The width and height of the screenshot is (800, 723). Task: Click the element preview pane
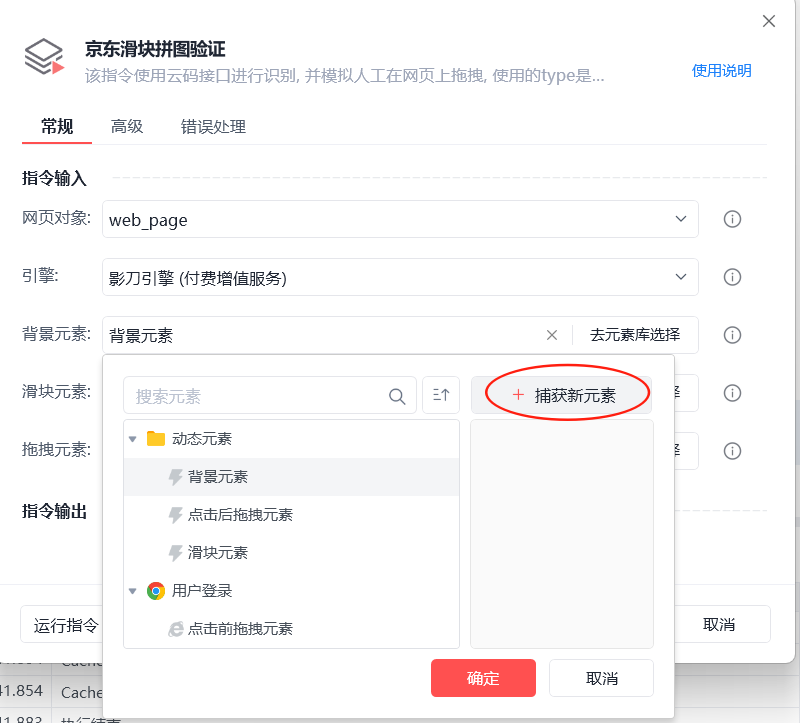click(x=562, y=534)
